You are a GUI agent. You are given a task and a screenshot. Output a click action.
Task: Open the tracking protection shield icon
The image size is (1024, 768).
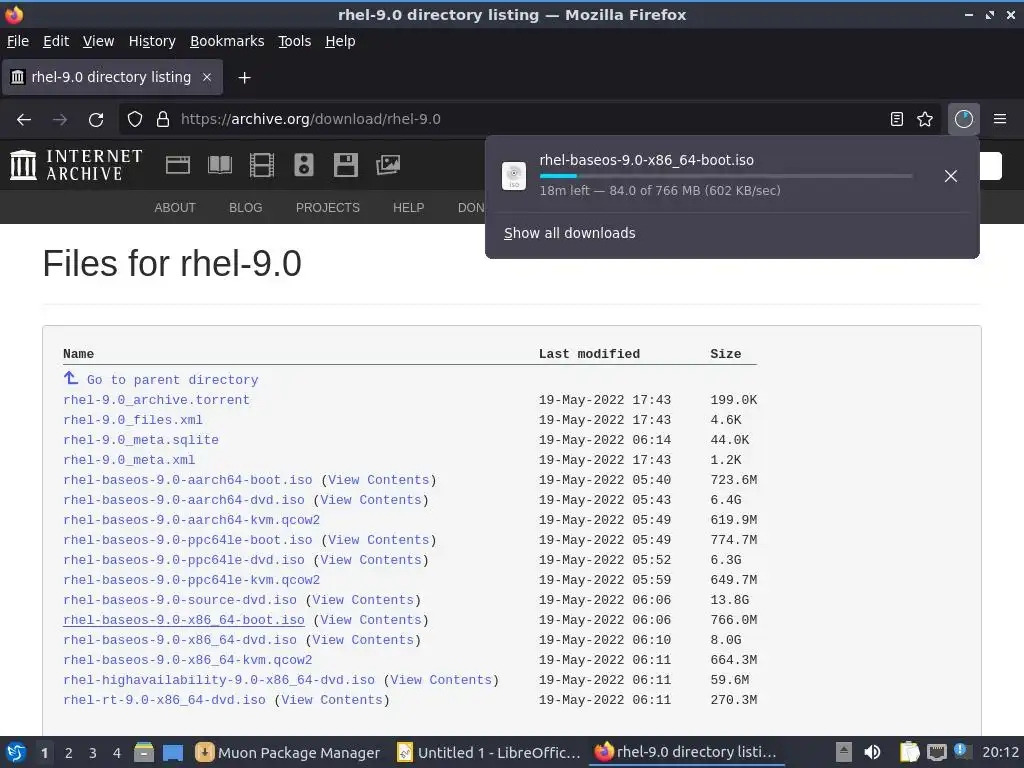[x=135, y=120]
